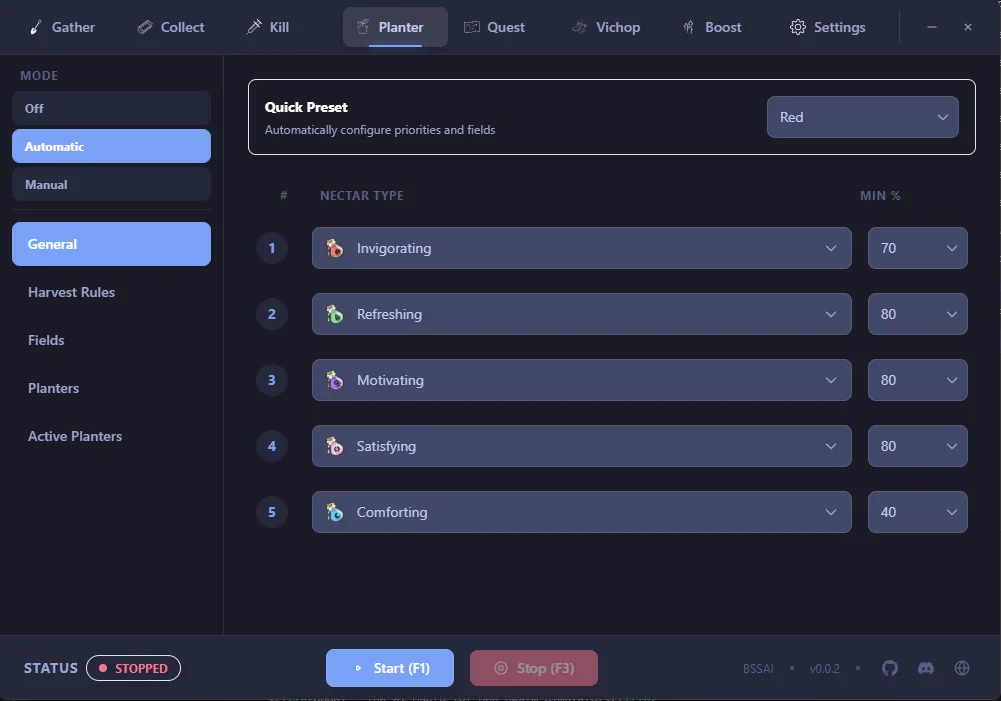Screen dimensions: 1001x701
Task: Expand the Invigorating min percent 70 dropdown
Action: (917, 248)
